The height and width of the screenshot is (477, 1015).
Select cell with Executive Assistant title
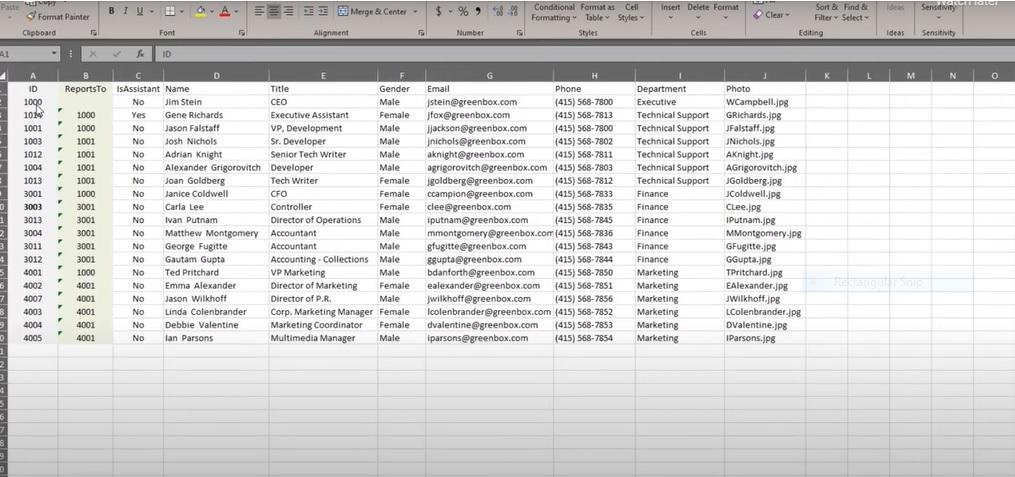tap(324, 115)
